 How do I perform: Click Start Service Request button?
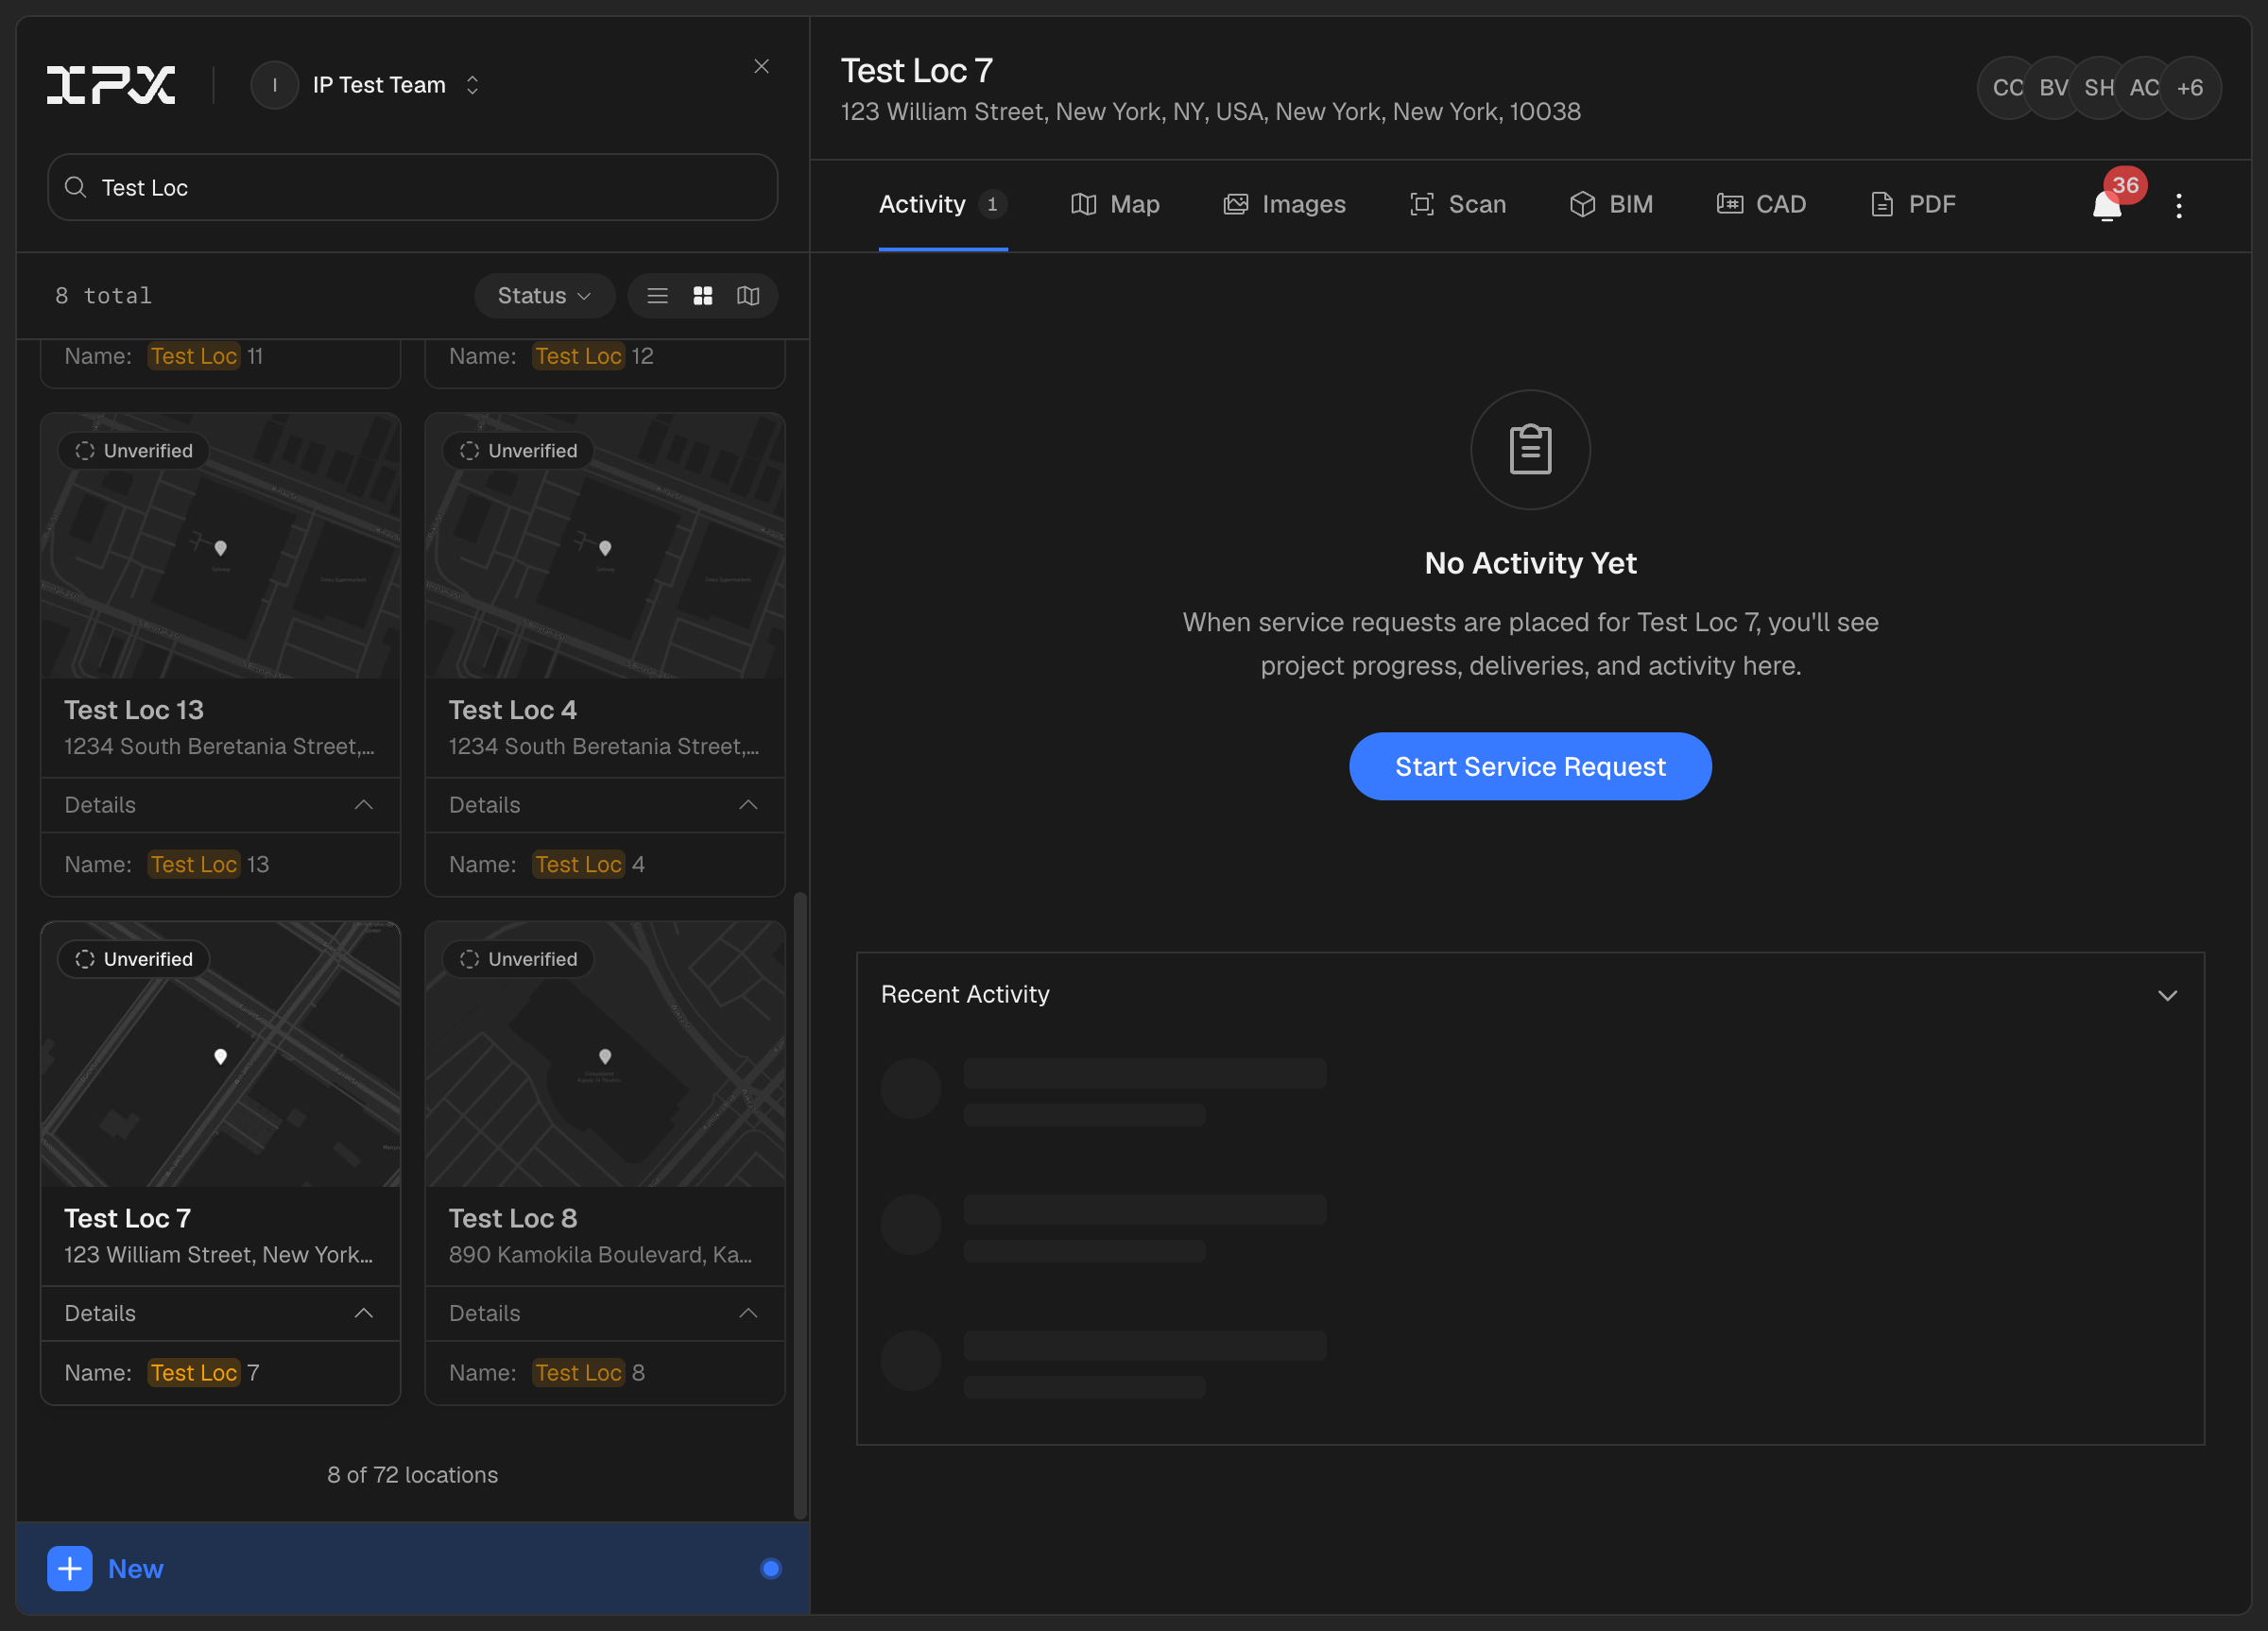pos(1529,766)
